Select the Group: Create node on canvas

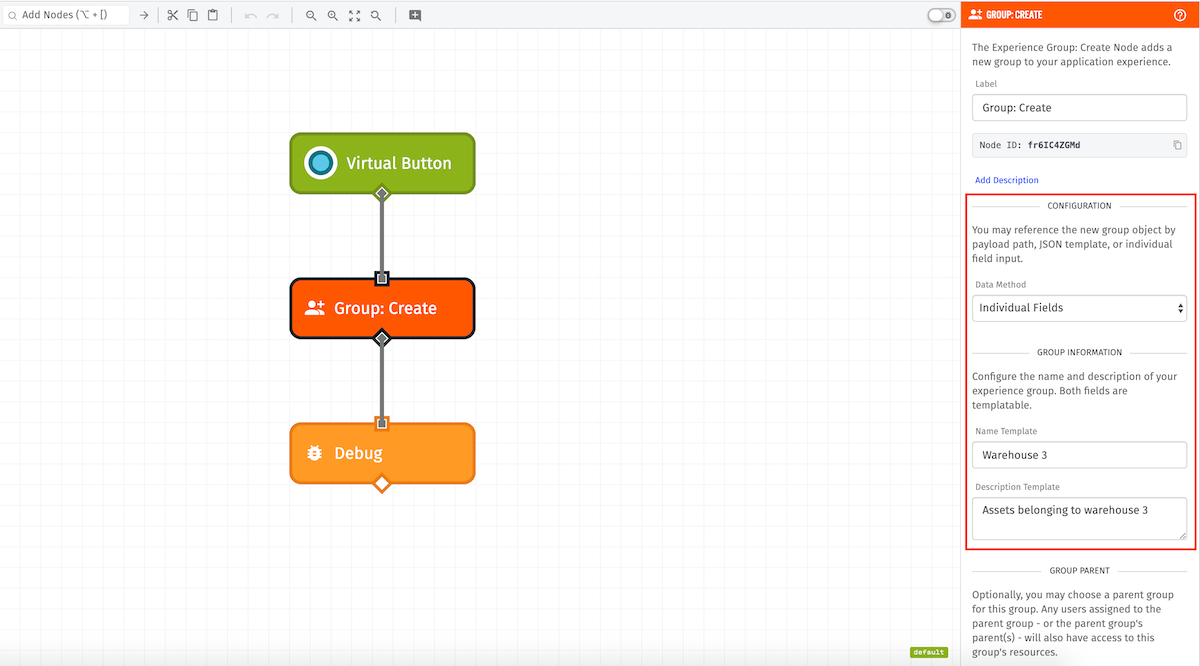click(x=382, y=308)
